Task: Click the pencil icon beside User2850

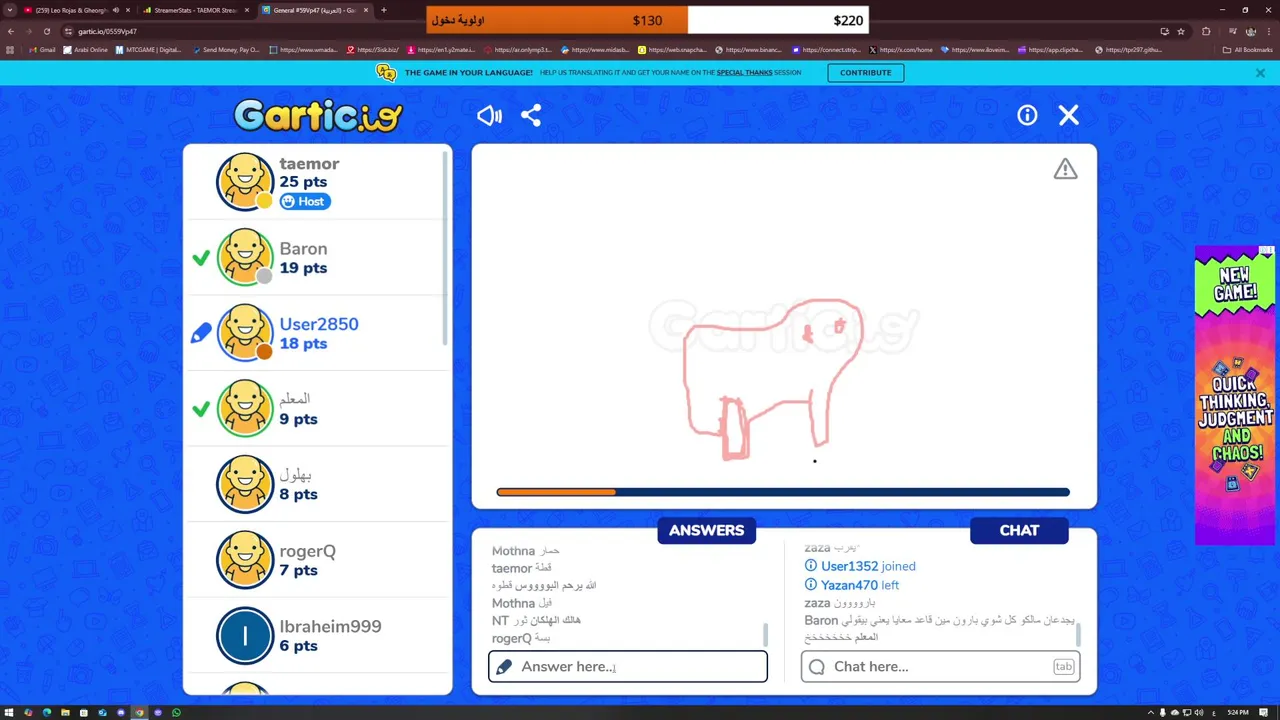Action: 201,333
